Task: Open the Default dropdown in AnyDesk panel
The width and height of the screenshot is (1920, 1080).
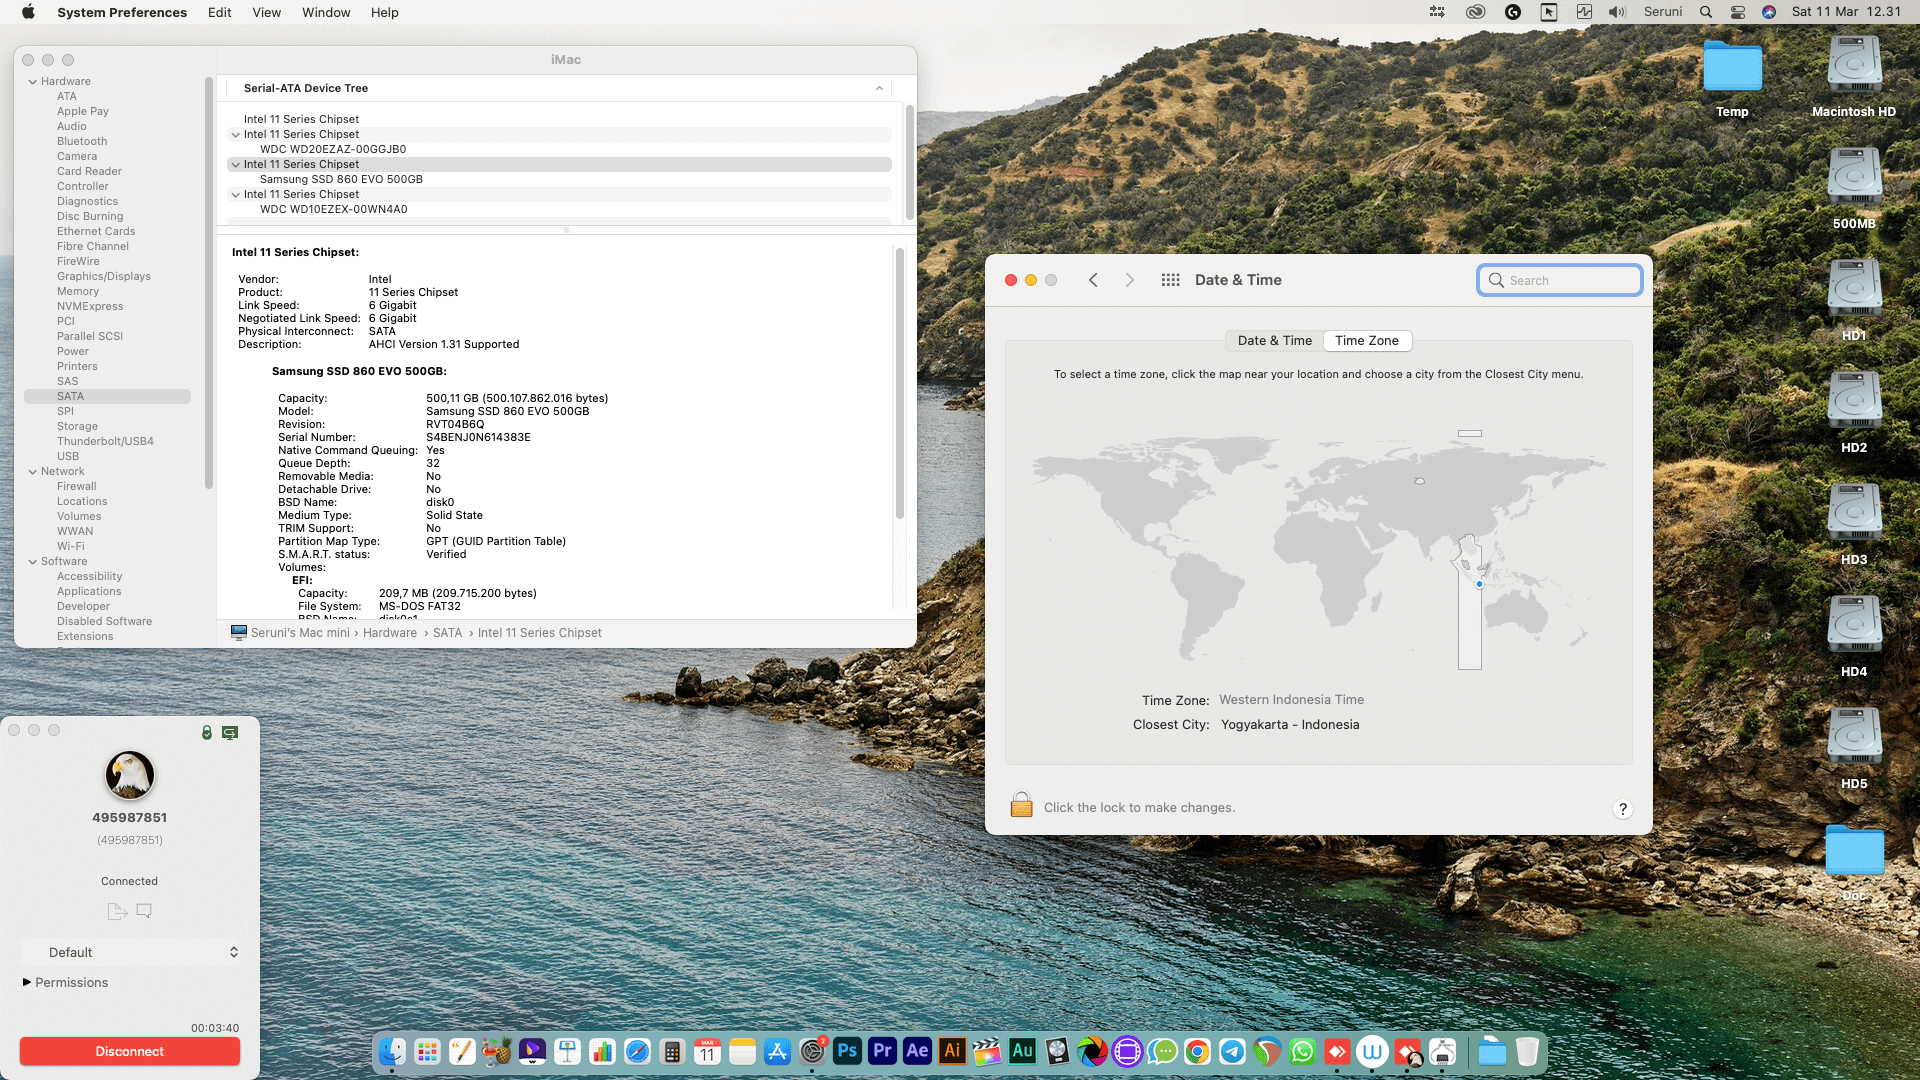Action: pyautogui.click(x=130, y=952)
